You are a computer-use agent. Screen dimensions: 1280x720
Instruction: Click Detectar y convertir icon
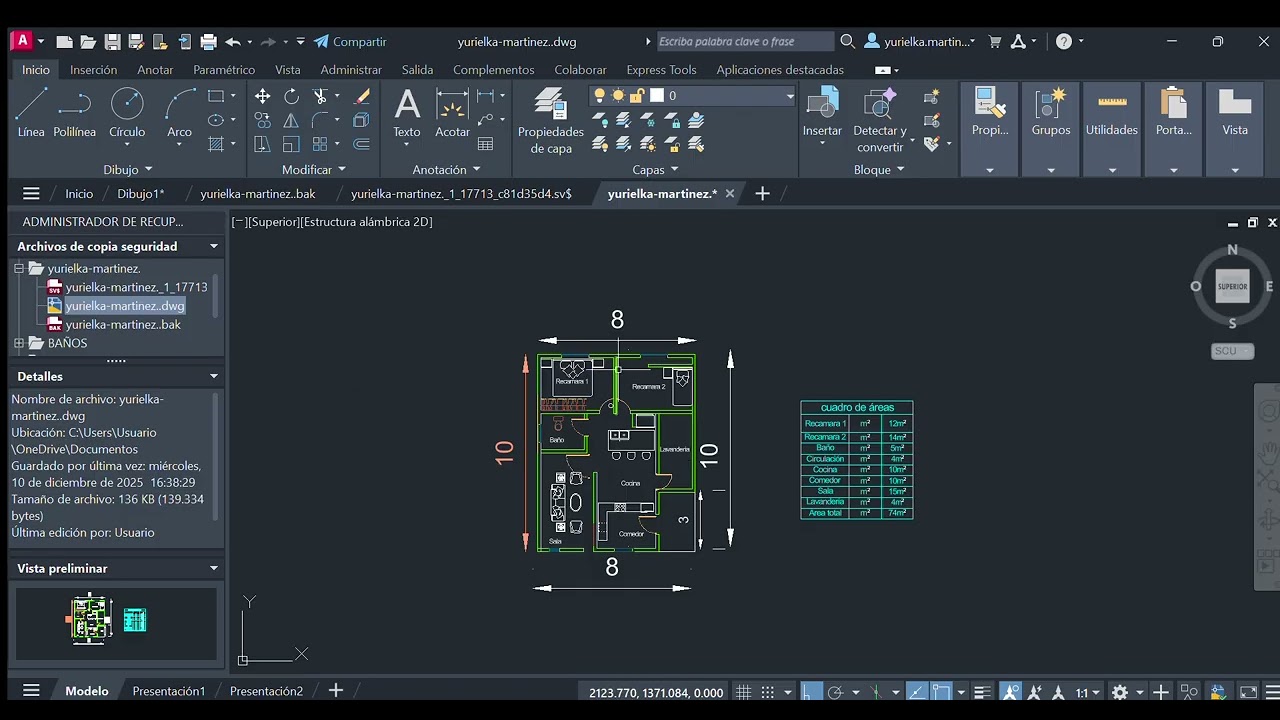point(880,118)
